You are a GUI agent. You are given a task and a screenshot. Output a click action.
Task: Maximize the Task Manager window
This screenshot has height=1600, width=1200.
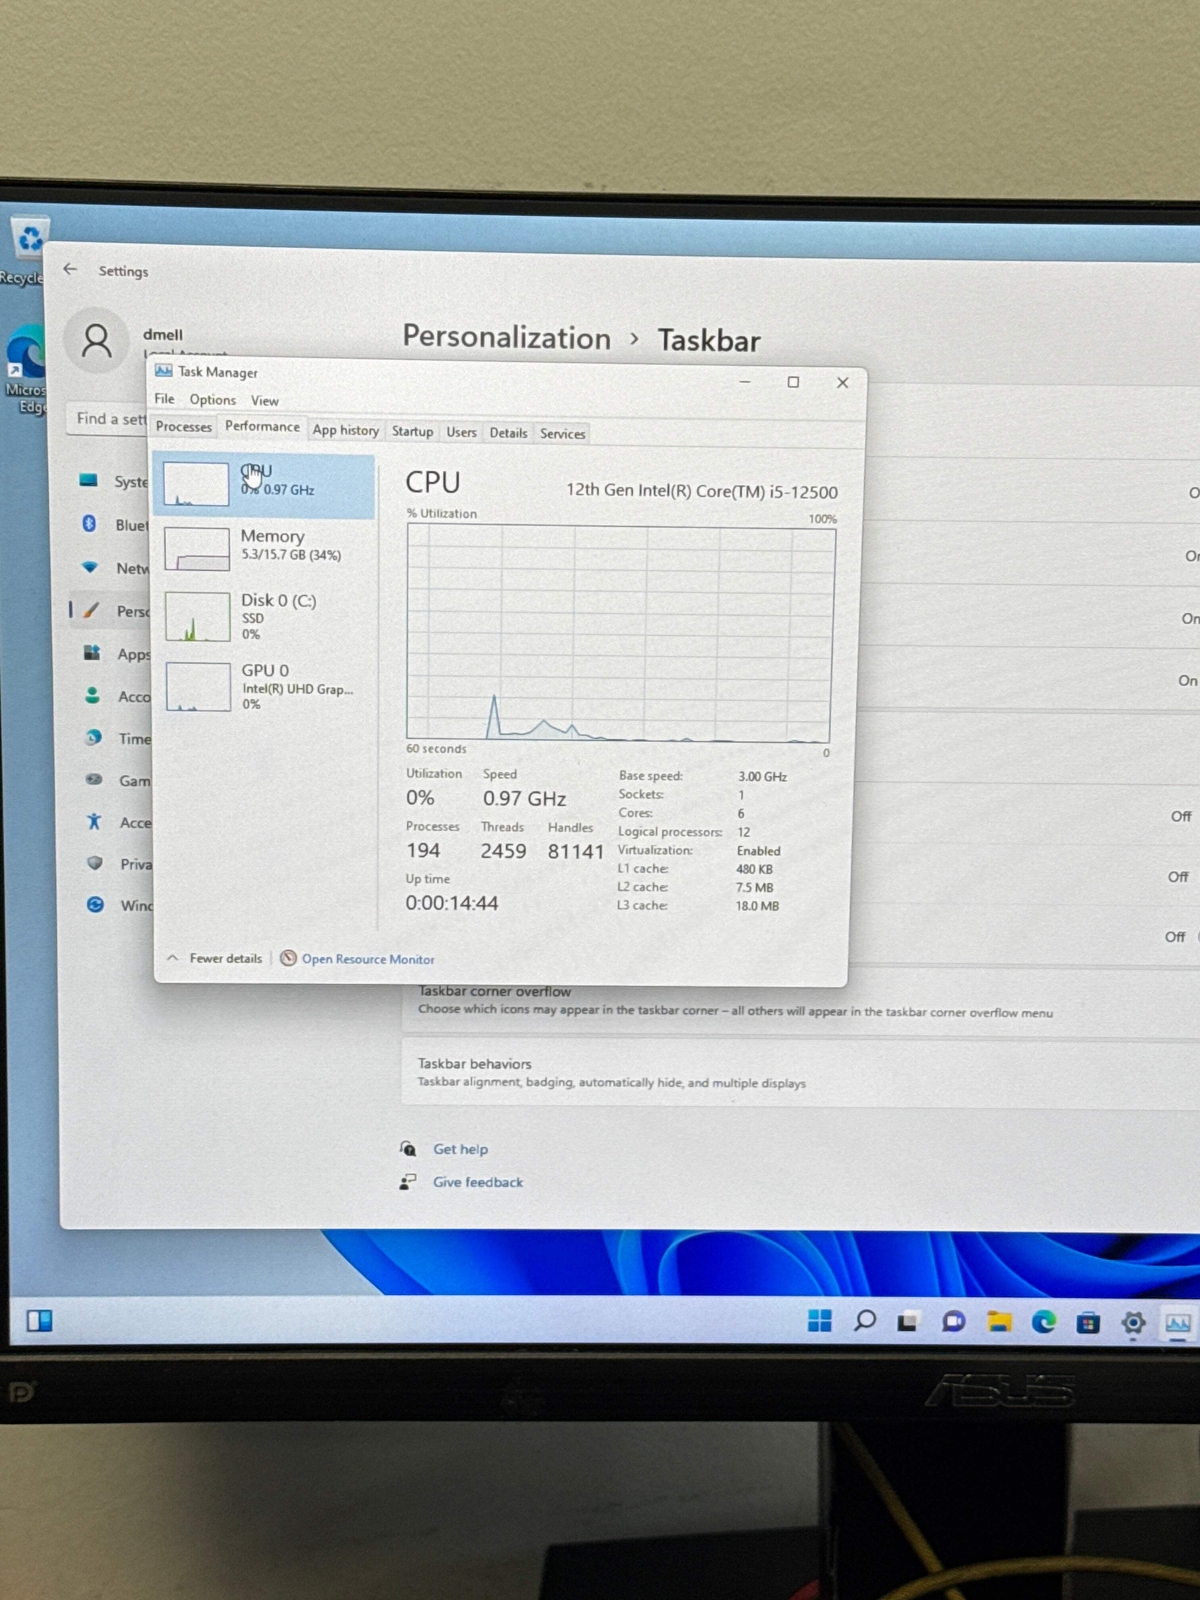click(x=793, y=382)
